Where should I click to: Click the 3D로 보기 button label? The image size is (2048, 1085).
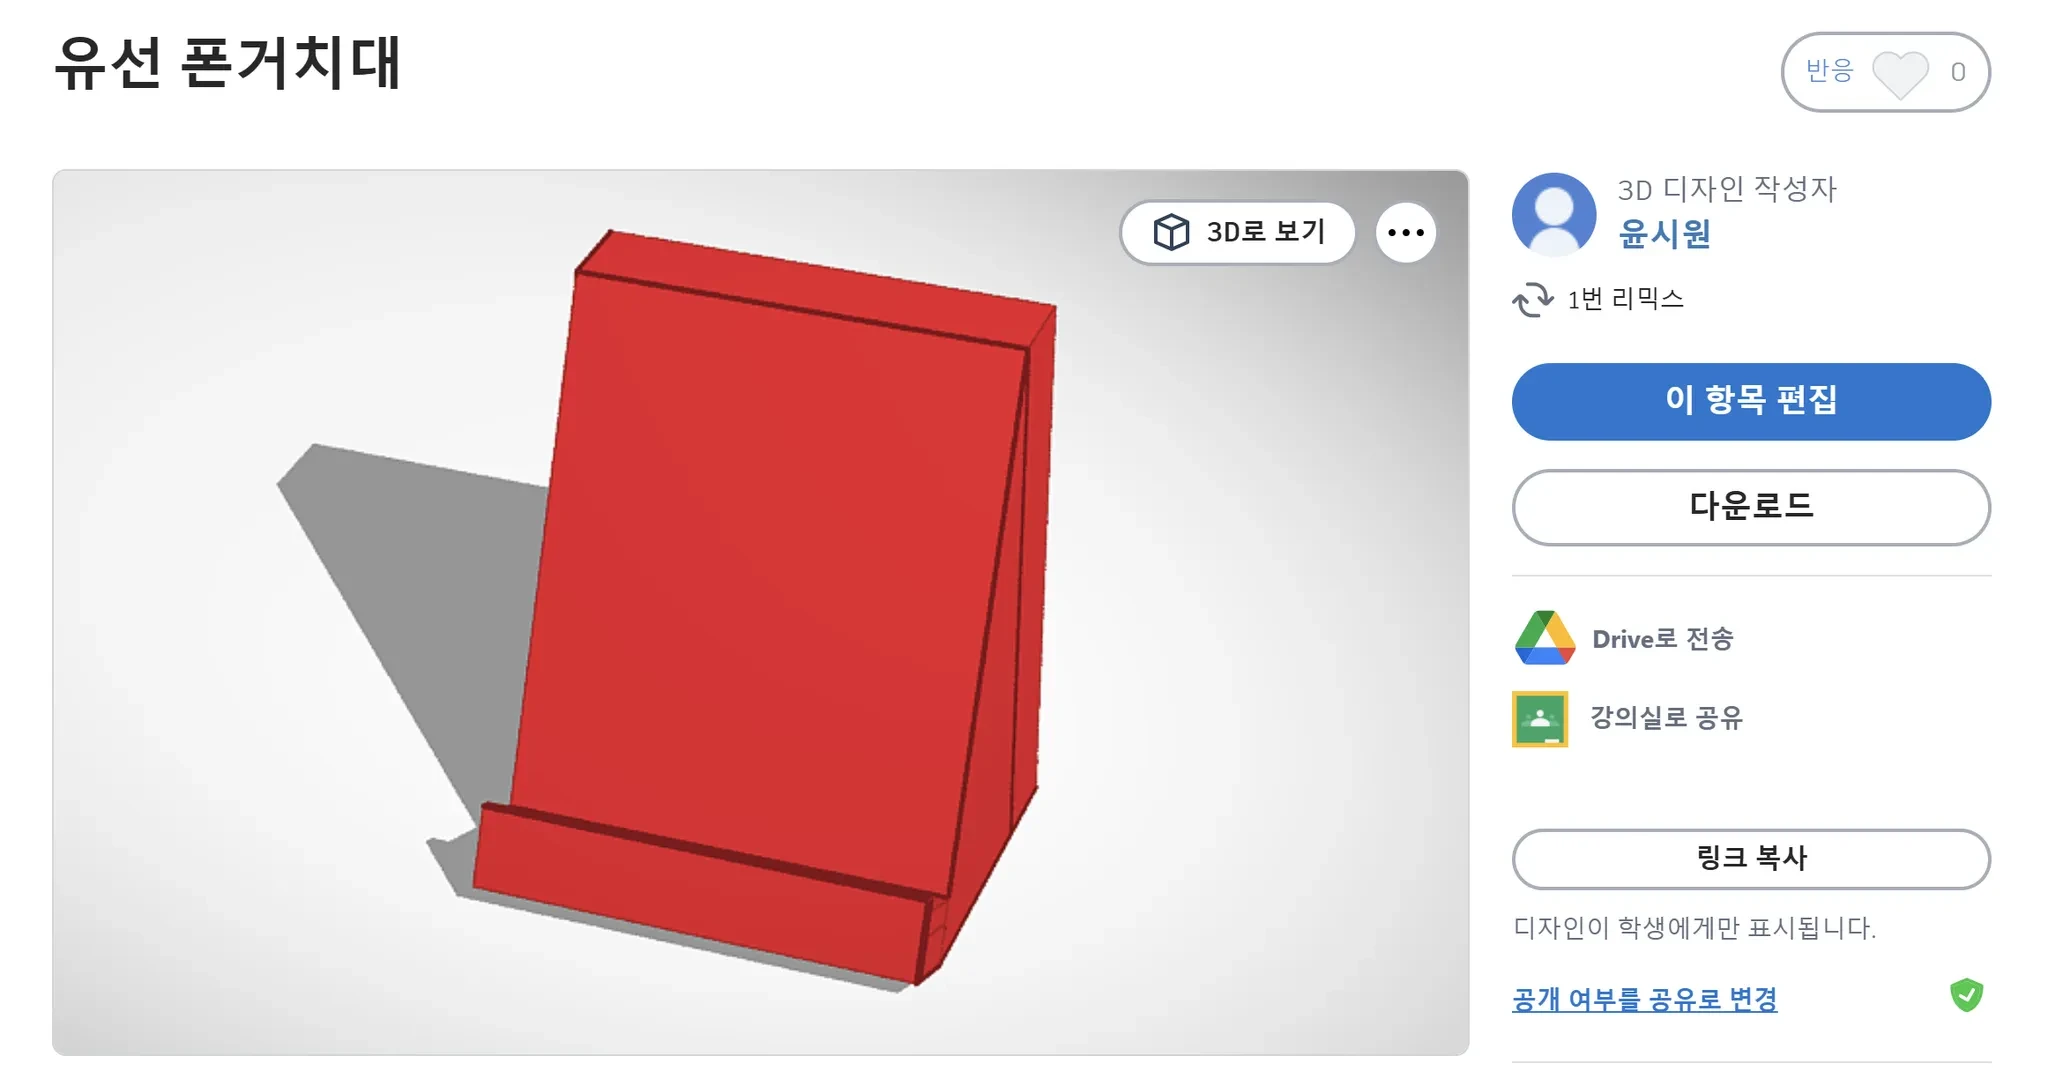pos(1265,232)
